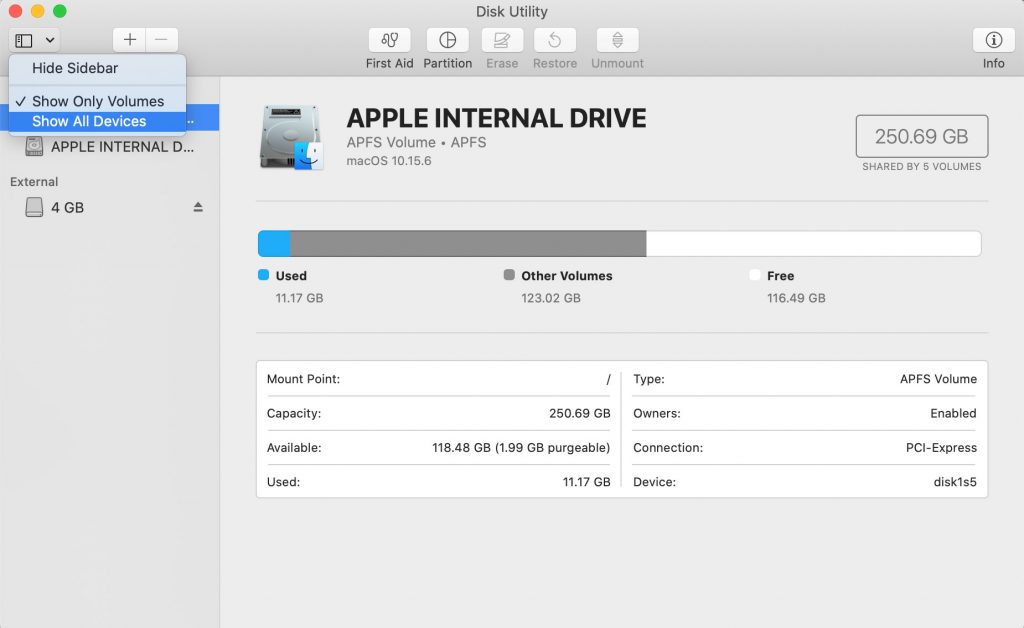Toggle the sidebar View dropdown button
Viewport: 1024px width, 628px height.
(x=35, y=40)
